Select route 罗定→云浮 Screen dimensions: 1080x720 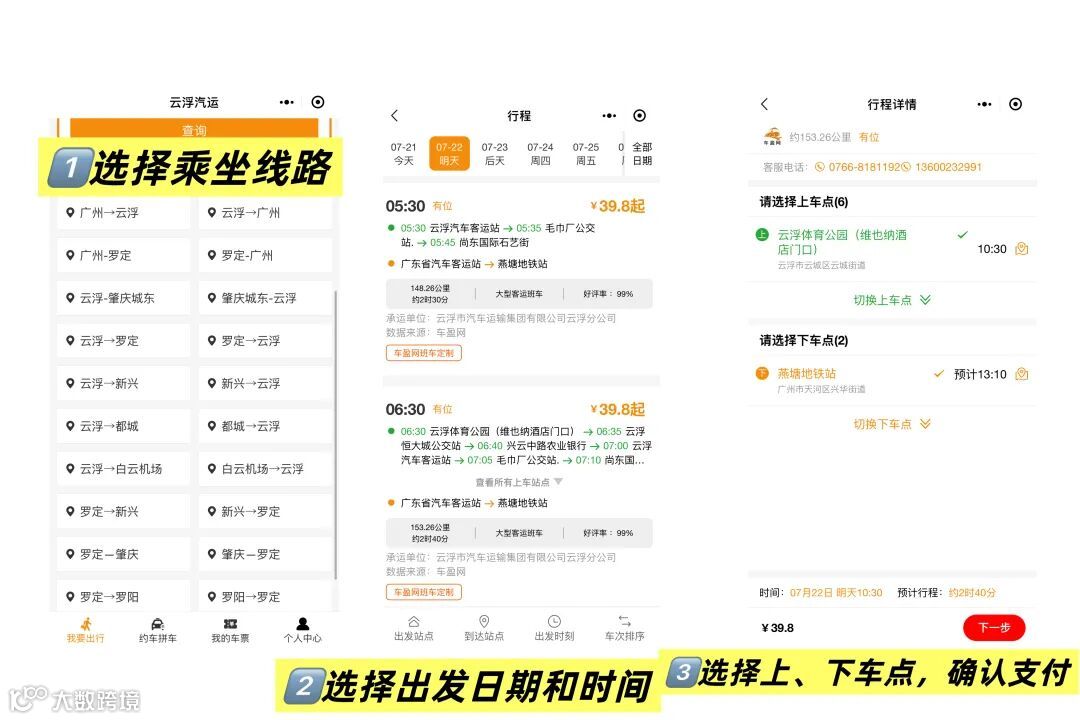[265, 341]
